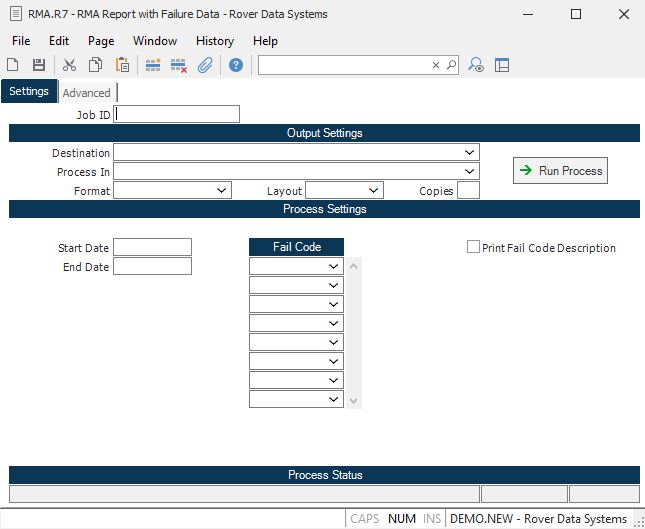
Task: Open the History menu
Action: (x=215, y=41)
